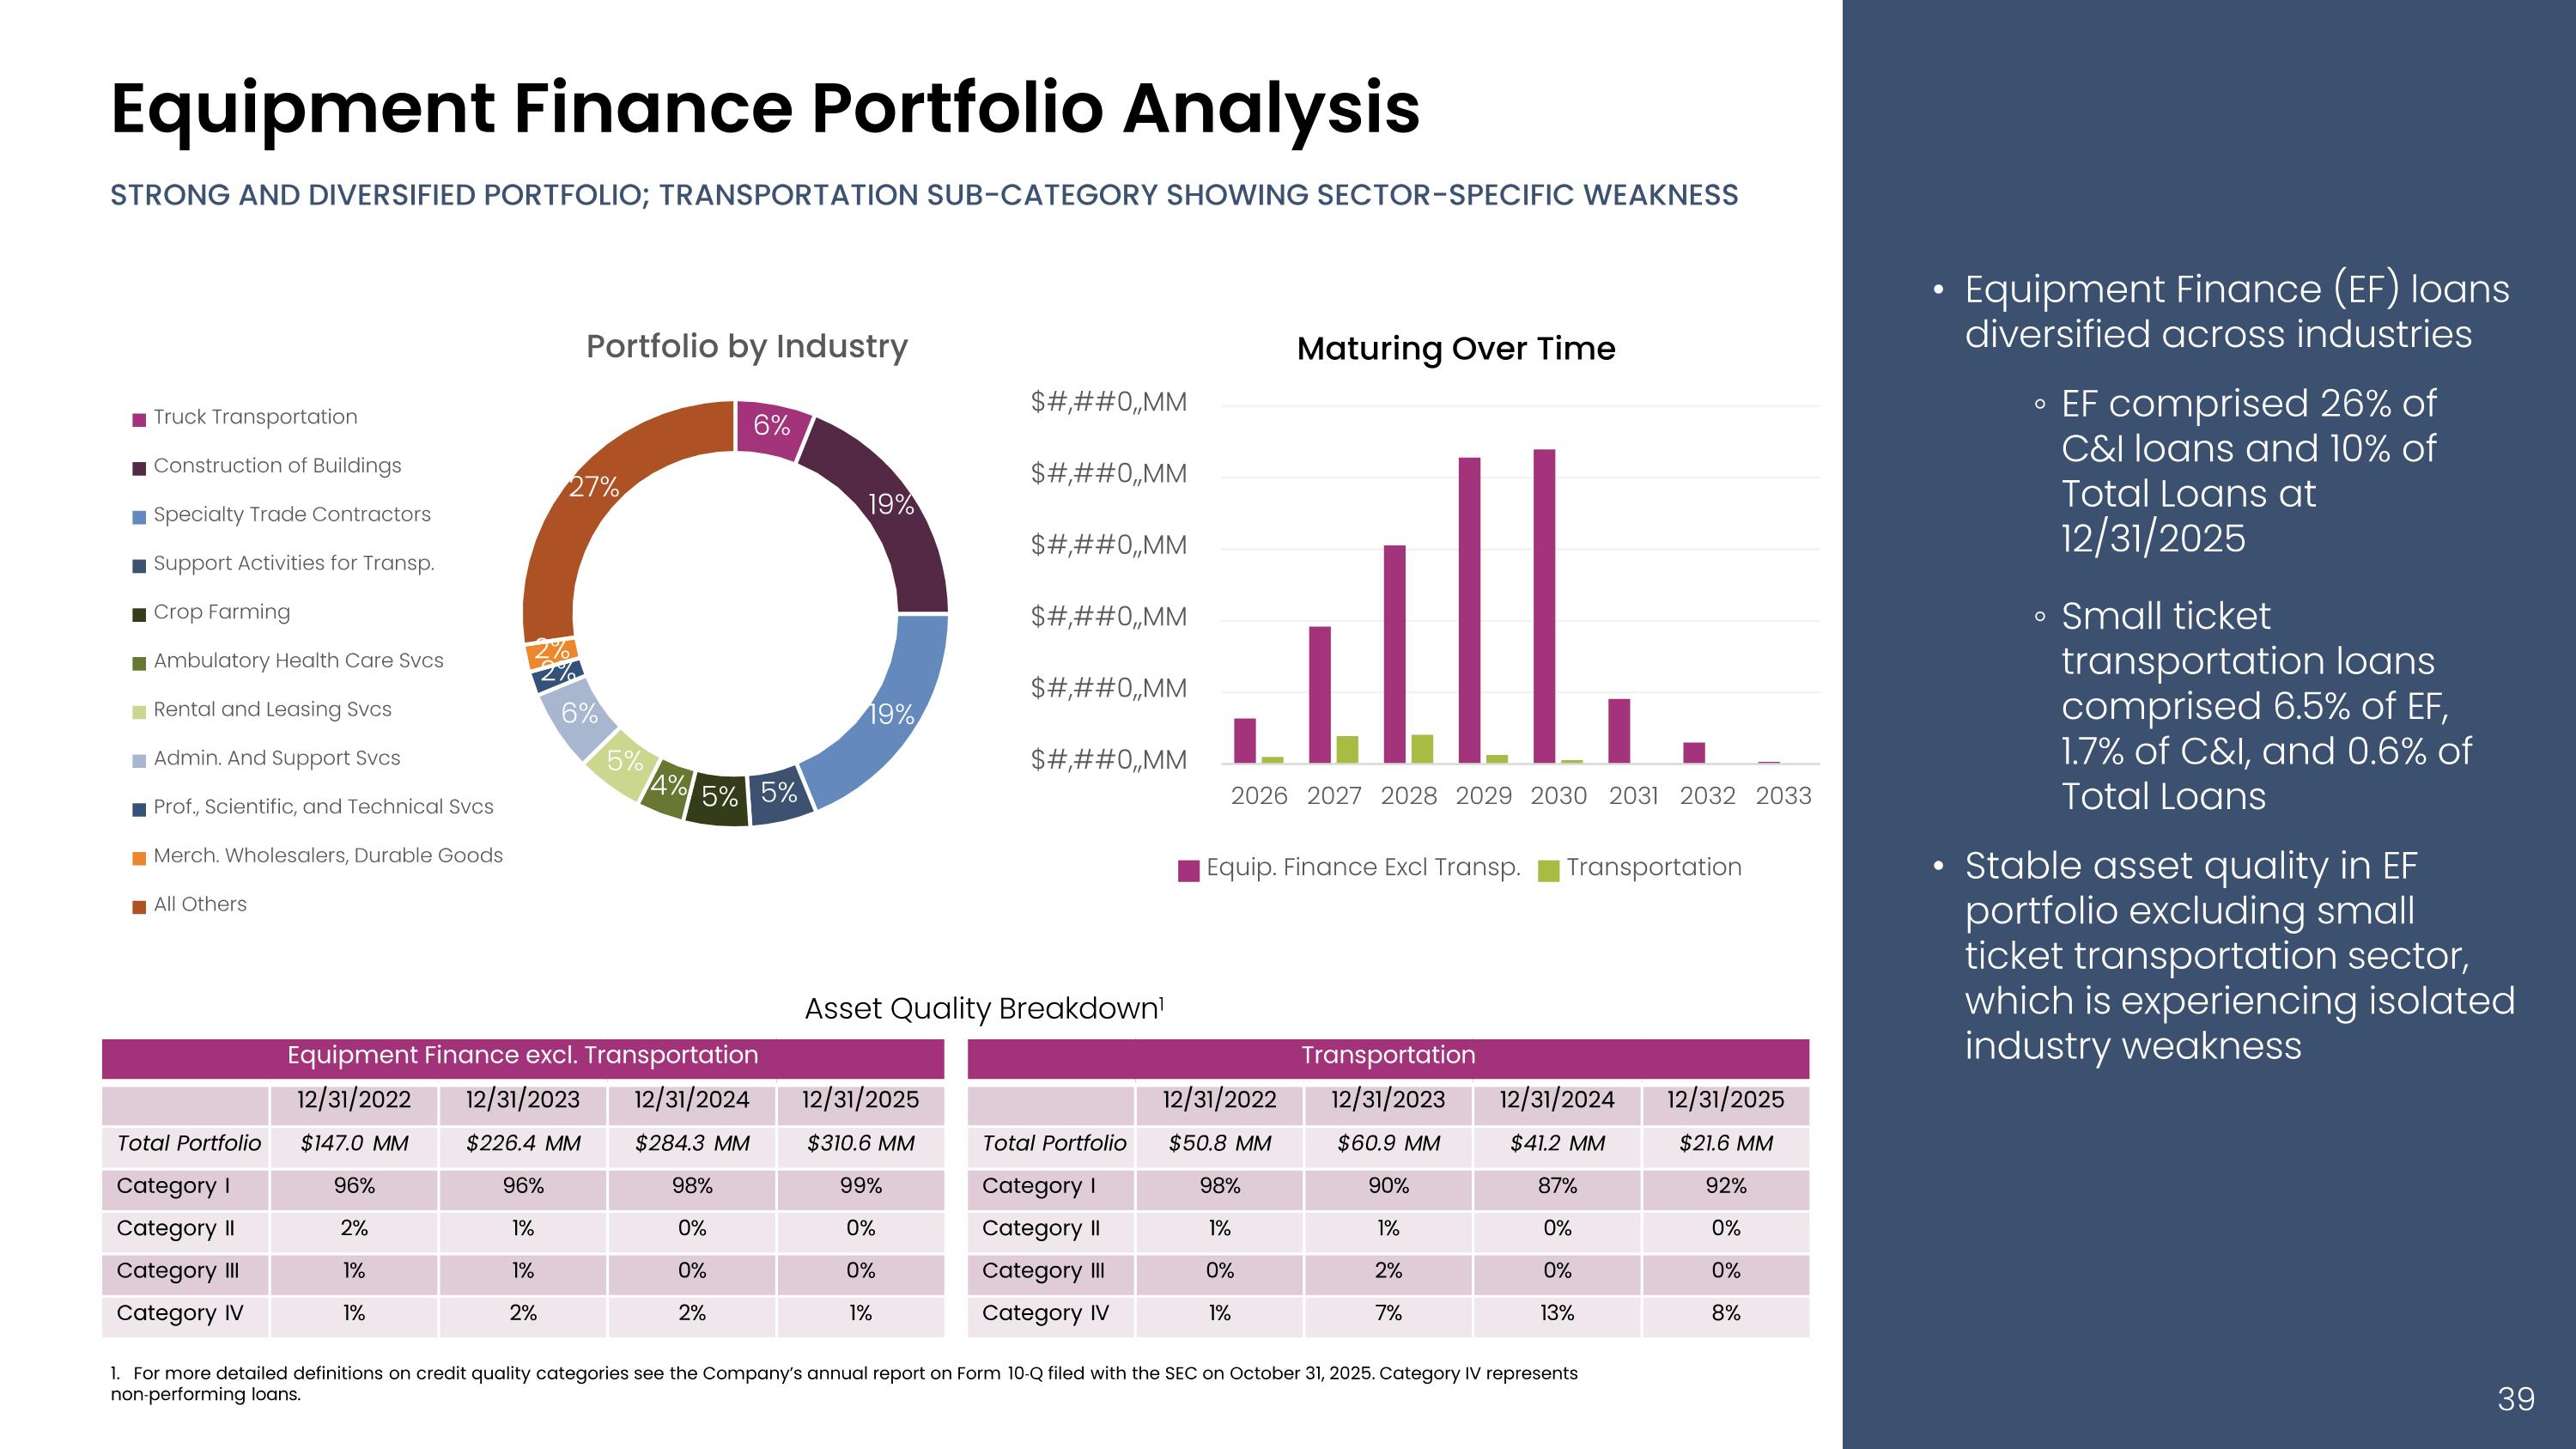Click the Construction of Buildings legend swatch
This screenshot has height=1449, width=2576.
pos(140,468)
